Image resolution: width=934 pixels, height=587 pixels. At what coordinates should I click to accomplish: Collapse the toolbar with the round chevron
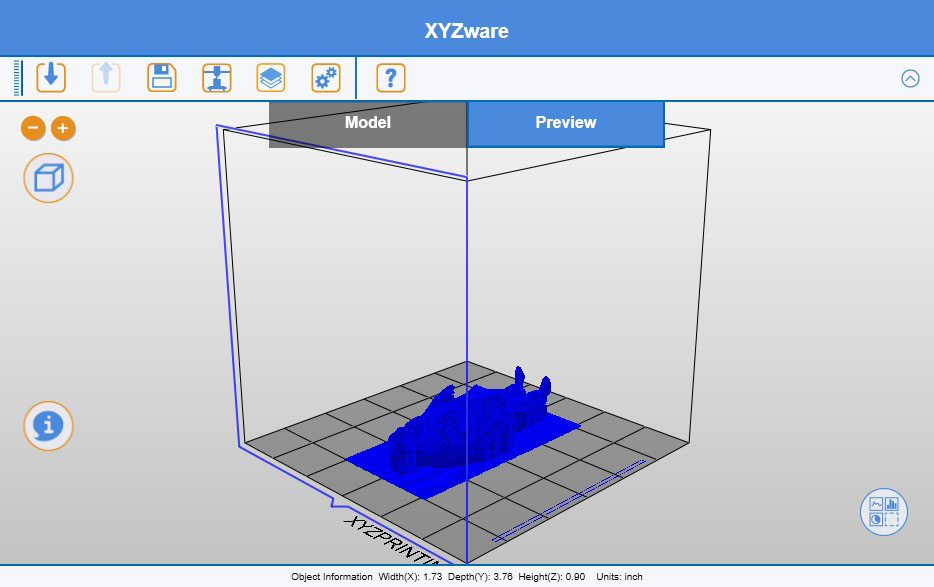pos(910,78)
